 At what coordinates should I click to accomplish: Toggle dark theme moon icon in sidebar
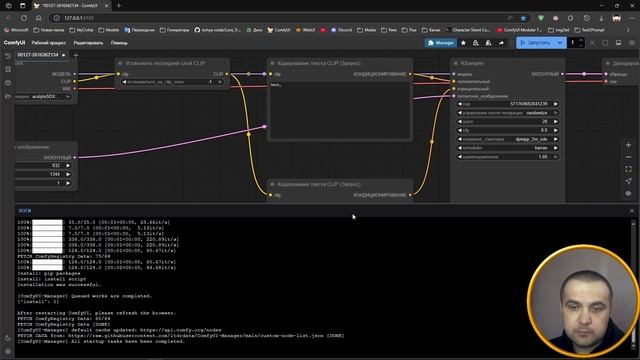click(x=8, y=338)
